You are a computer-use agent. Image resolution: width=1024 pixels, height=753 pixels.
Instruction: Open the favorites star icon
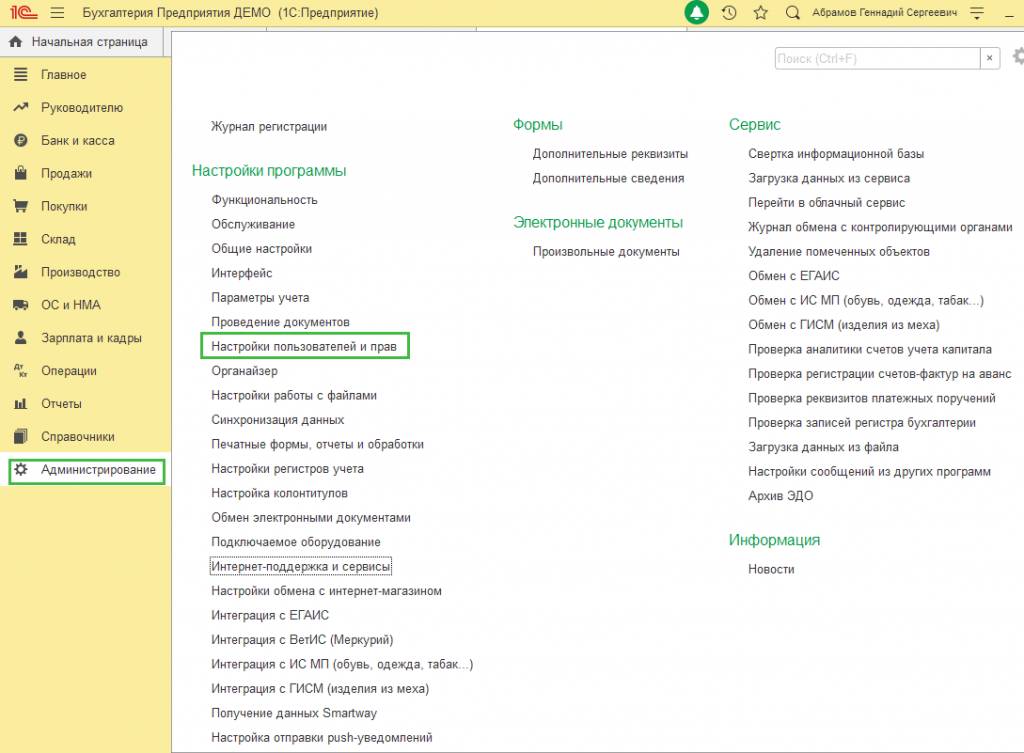coord(760,12)
